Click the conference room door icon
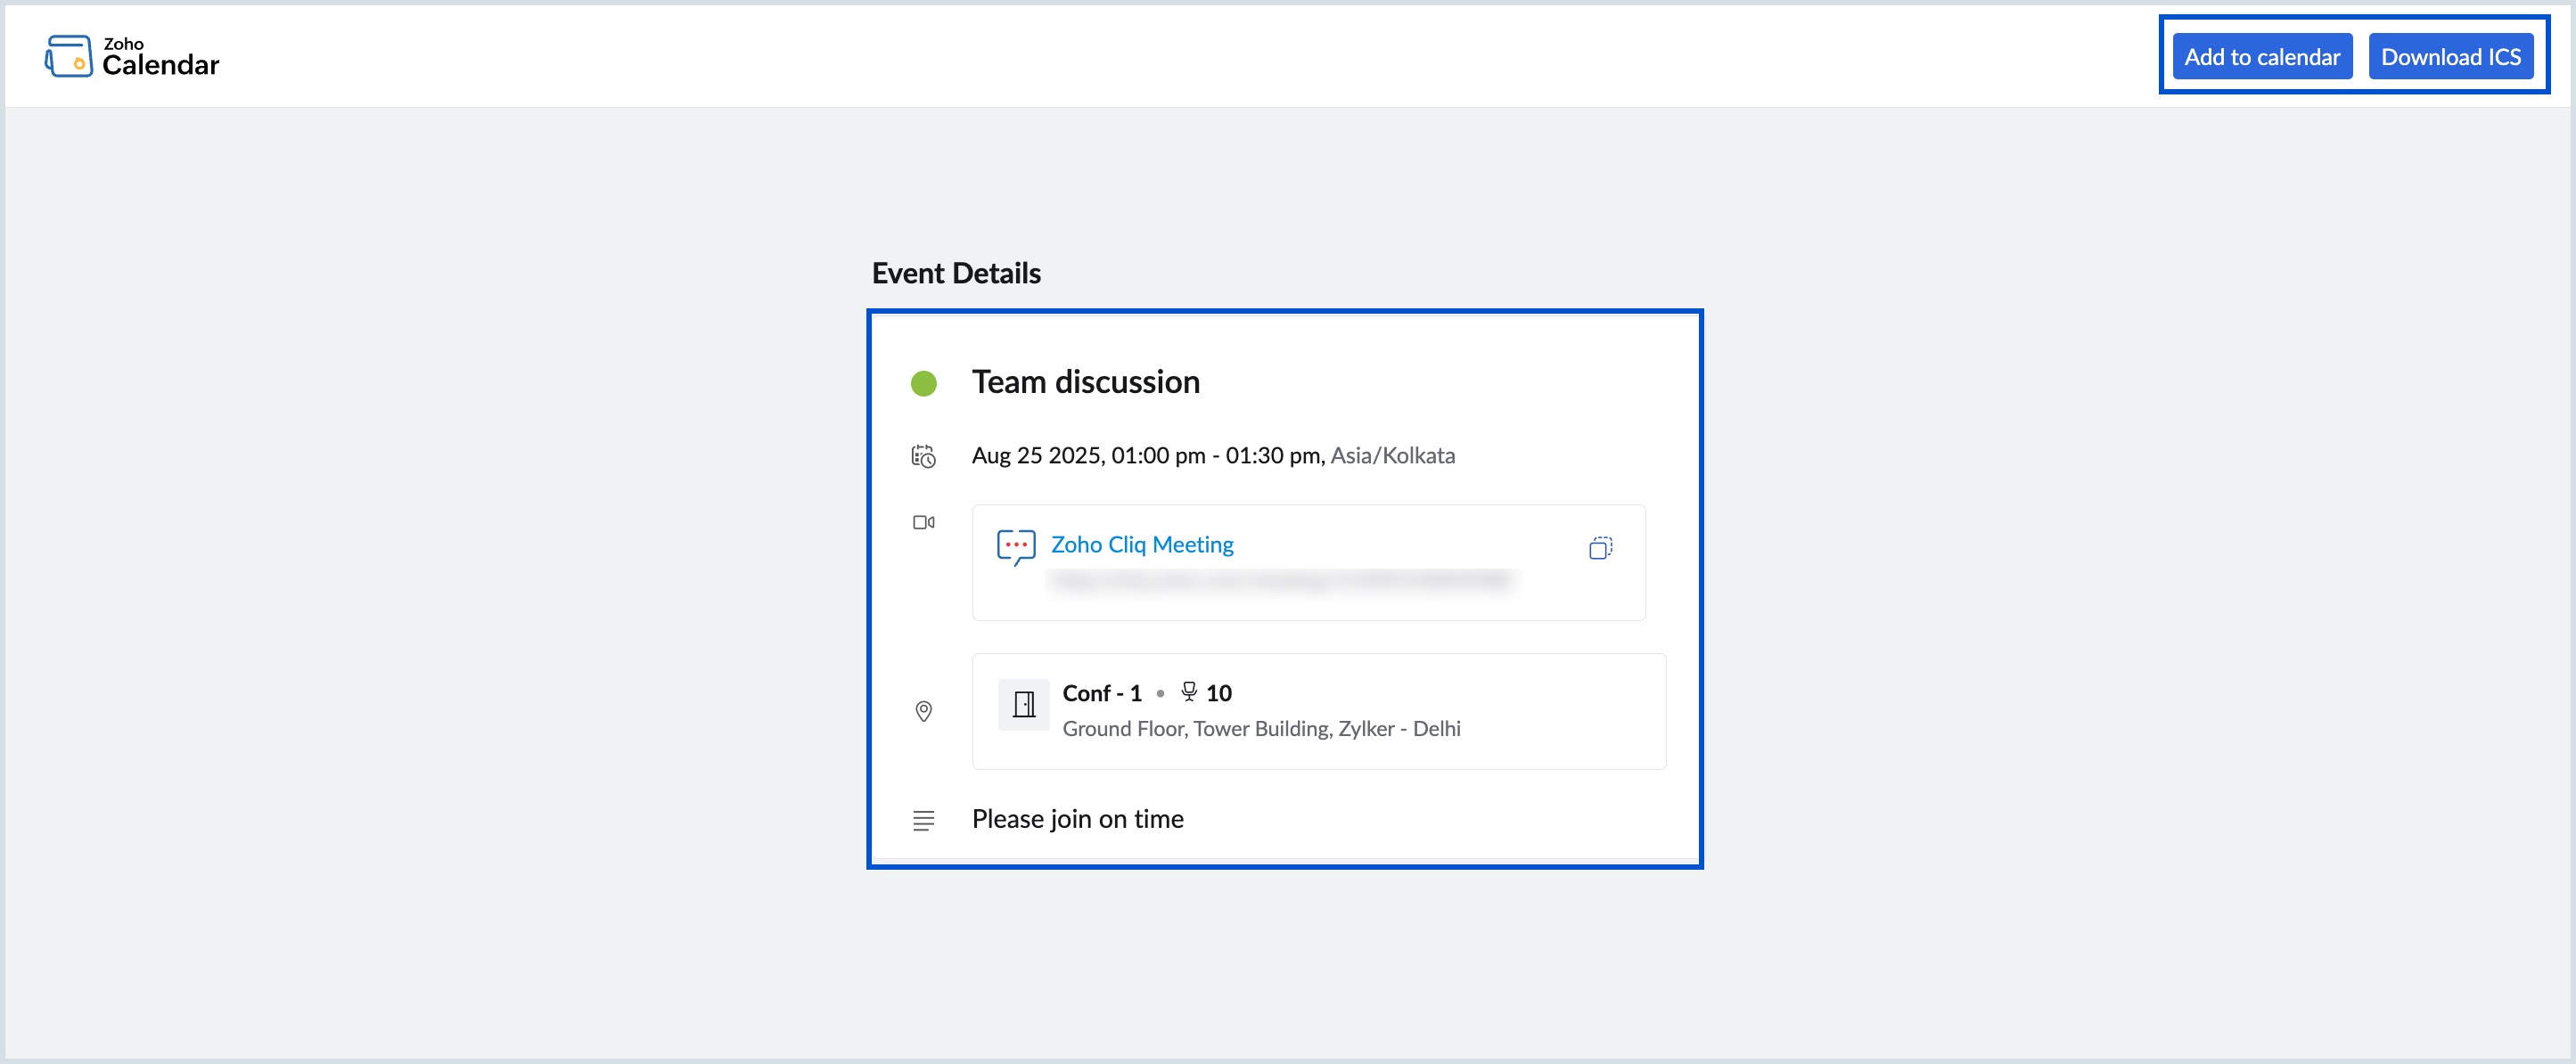2576x1064 pixels. (1023, 703)
